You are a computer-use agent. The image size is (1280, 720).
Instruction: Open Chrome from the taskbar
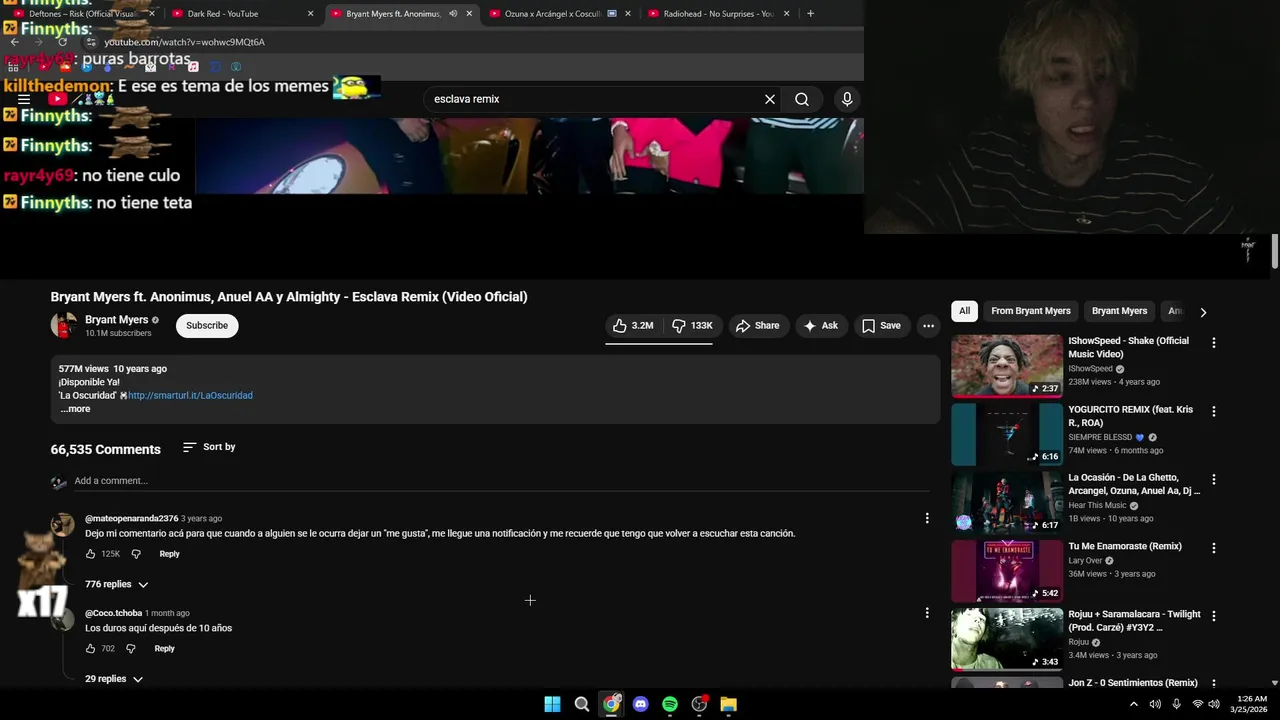click(611, 704)
